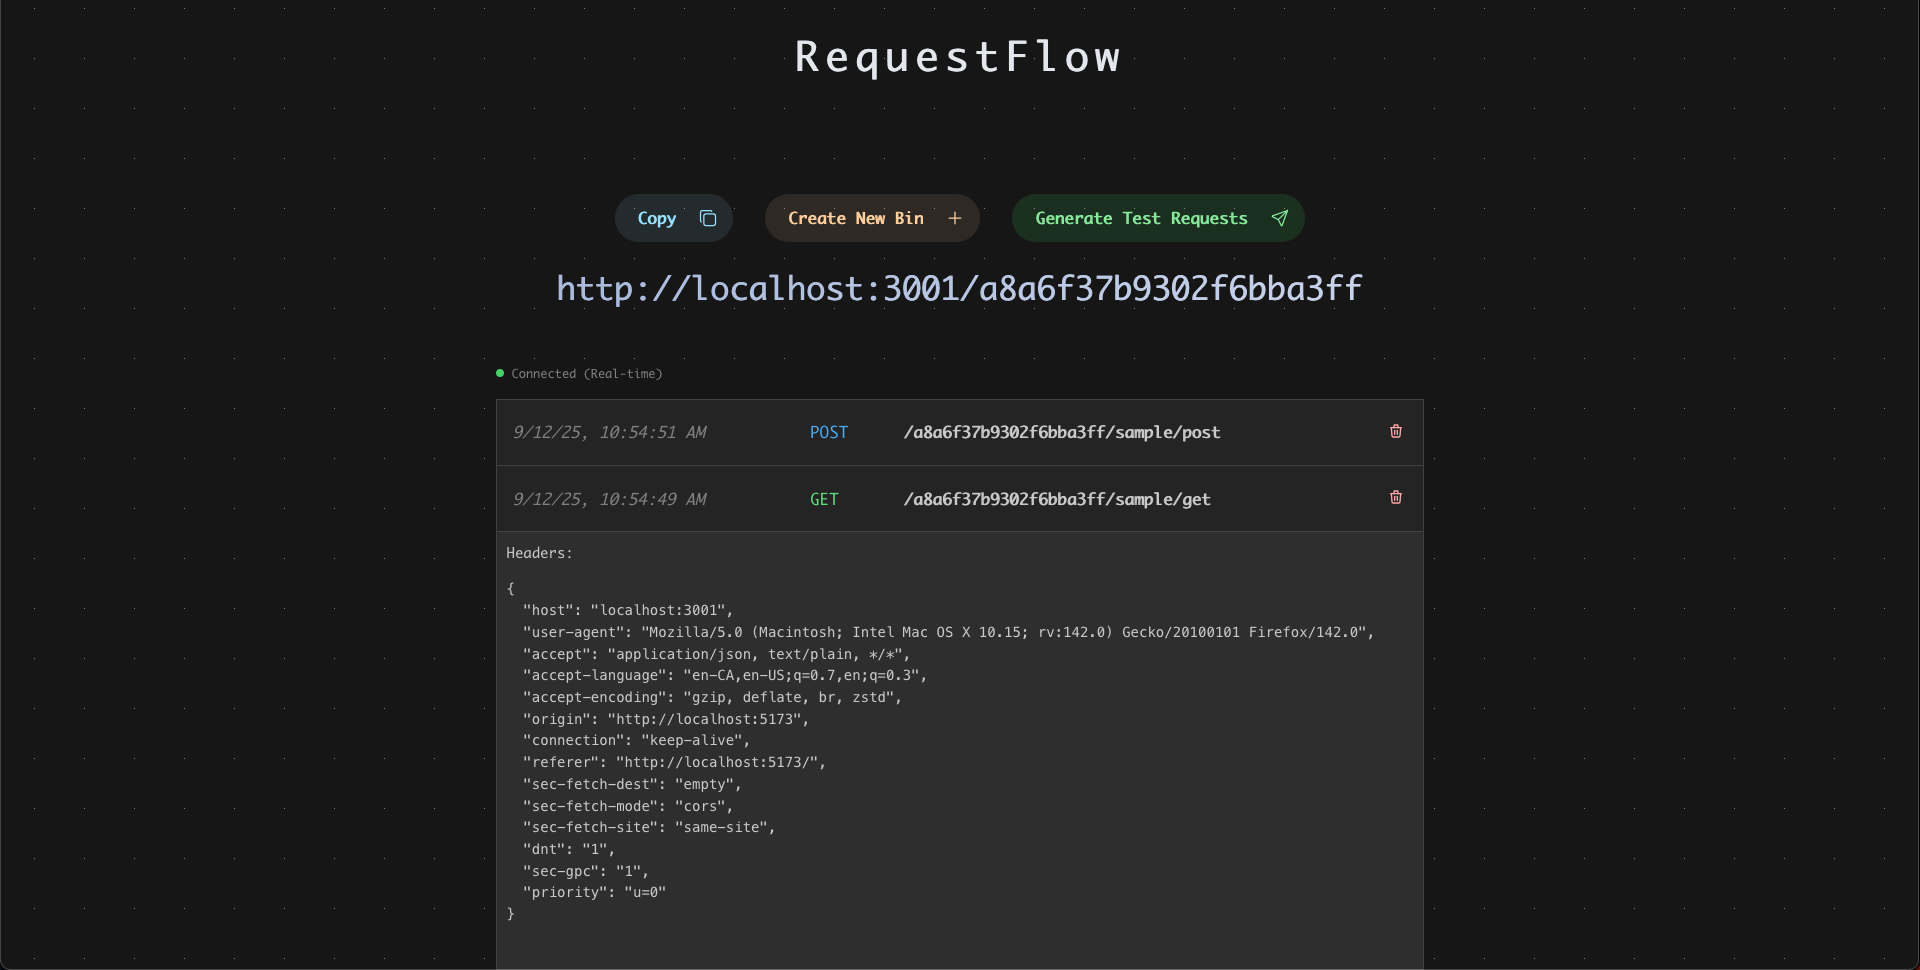Click the 10:54:49 AM timestamp

[x=609, y=499]
